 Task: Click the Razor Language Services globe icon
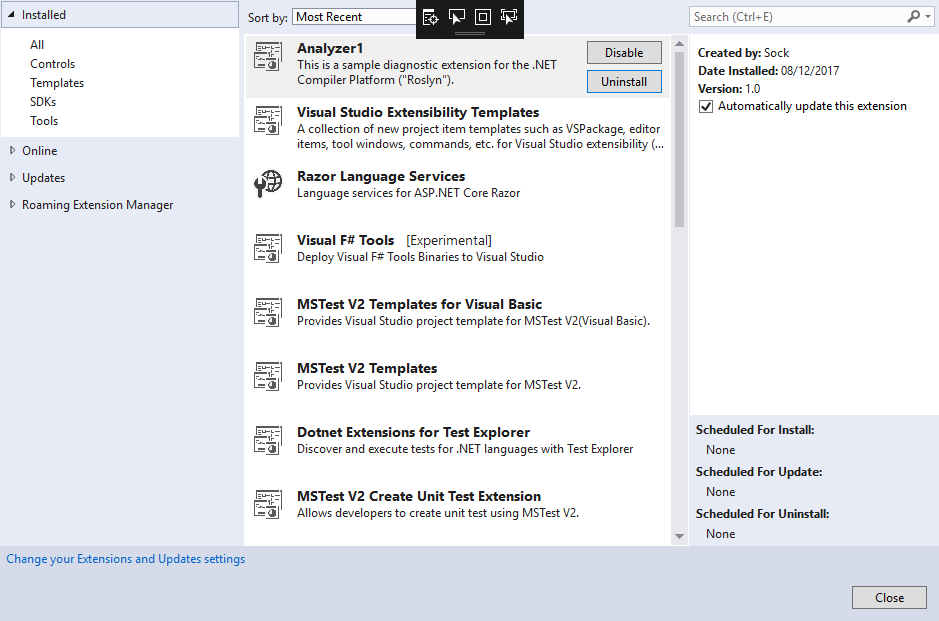tap(268, 183)
